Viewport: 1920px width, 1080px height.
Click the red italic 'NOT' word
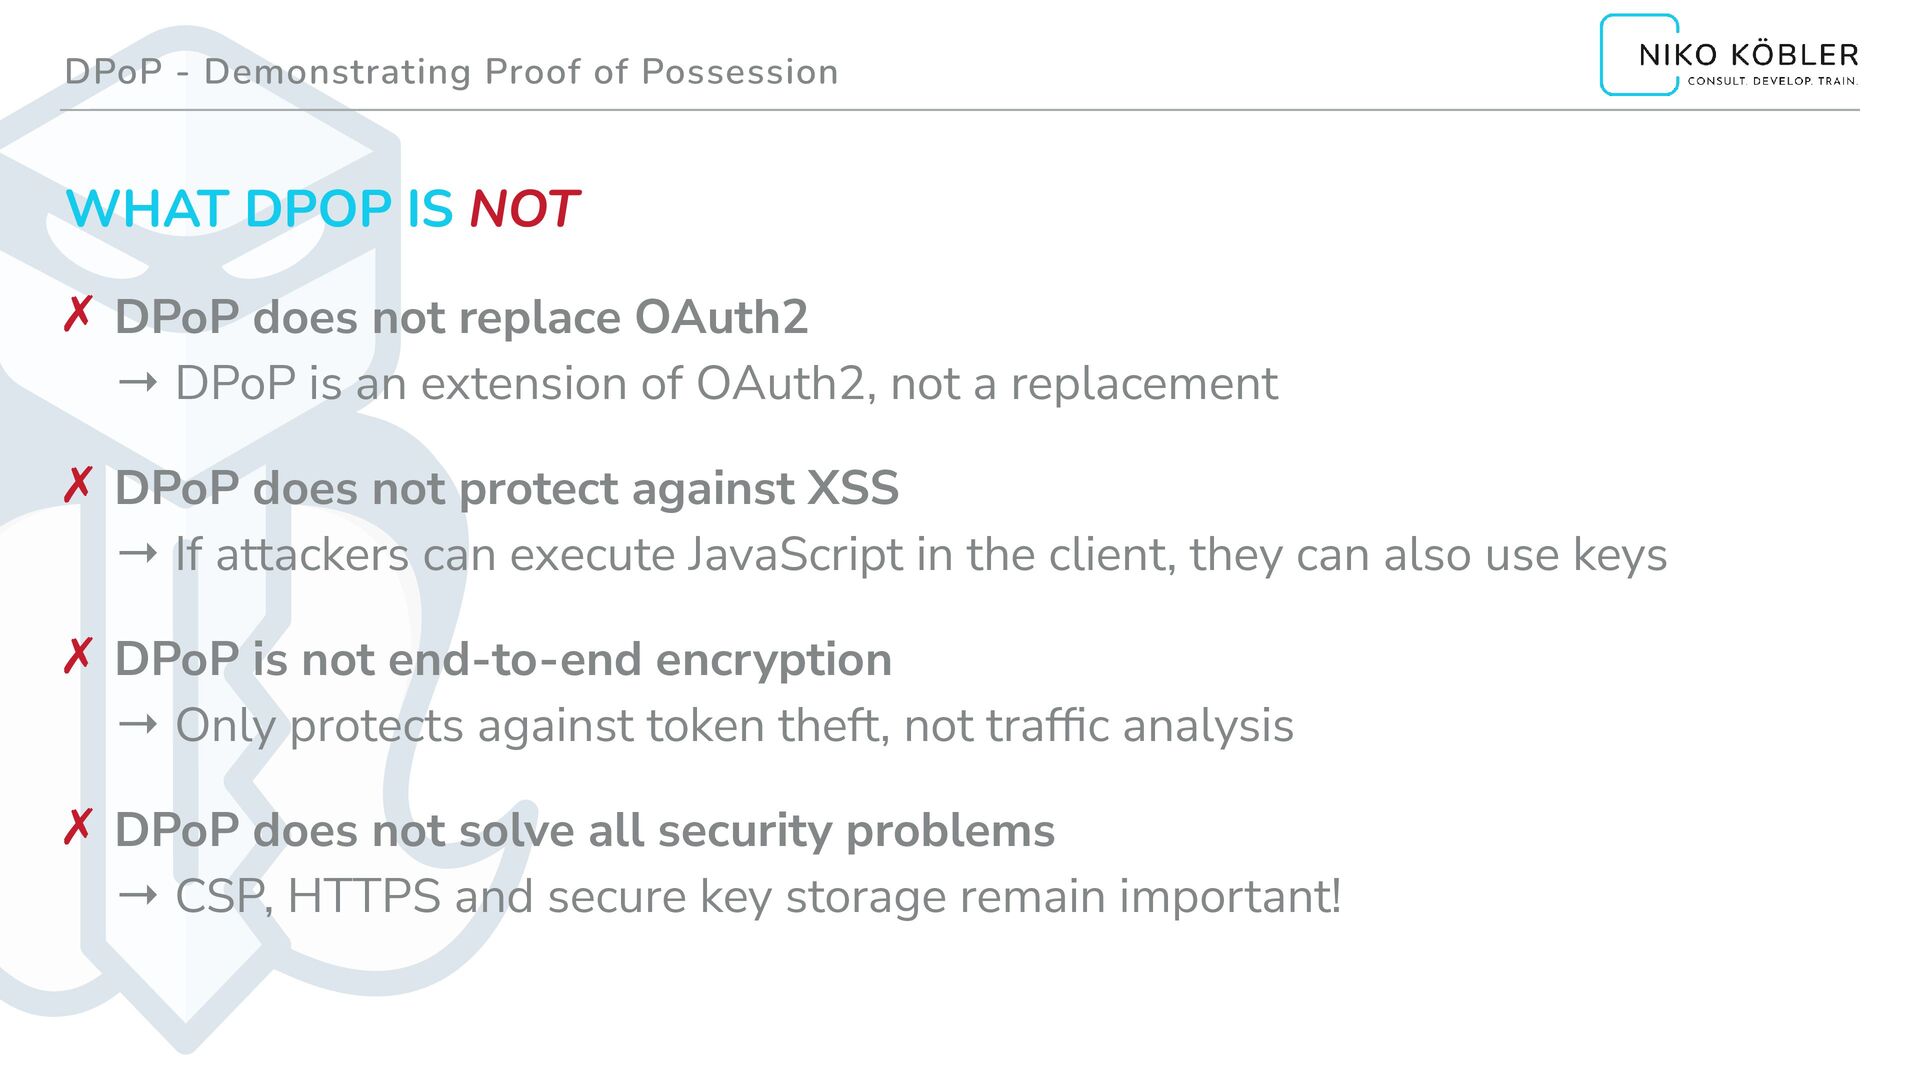(x=524, y=209)
